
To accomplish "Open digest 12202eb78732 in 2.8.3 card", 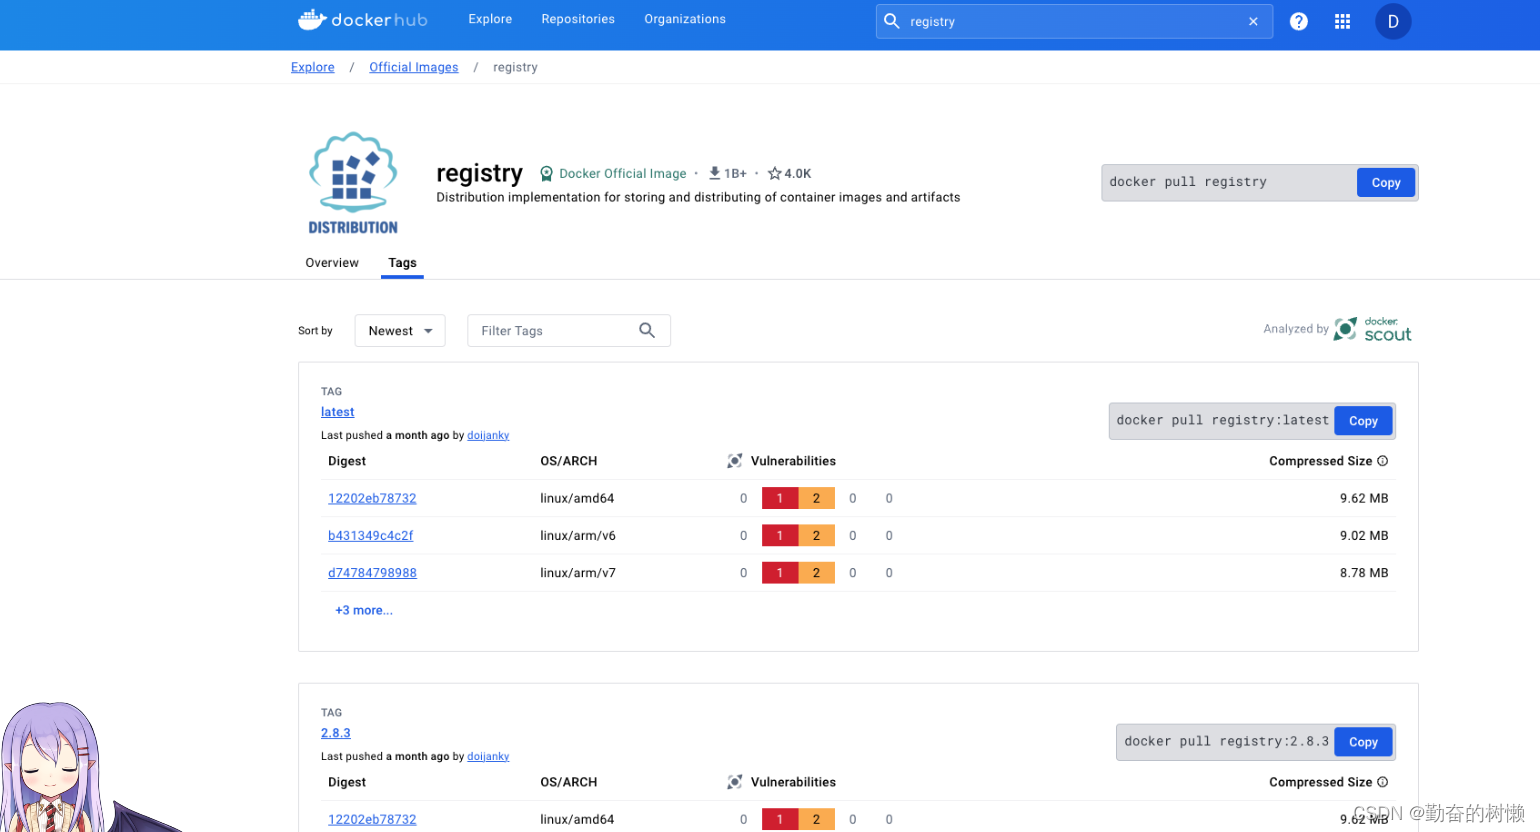I will [372, 819].
